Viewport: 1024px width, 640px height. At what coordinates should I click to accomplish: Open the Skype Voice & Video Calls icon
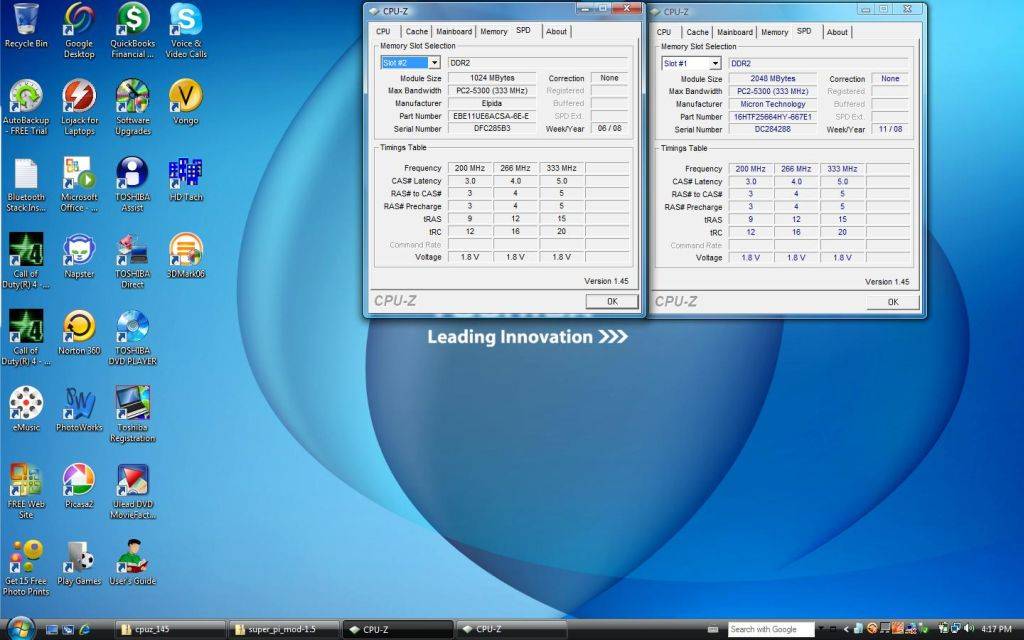[x=186, y=20]
